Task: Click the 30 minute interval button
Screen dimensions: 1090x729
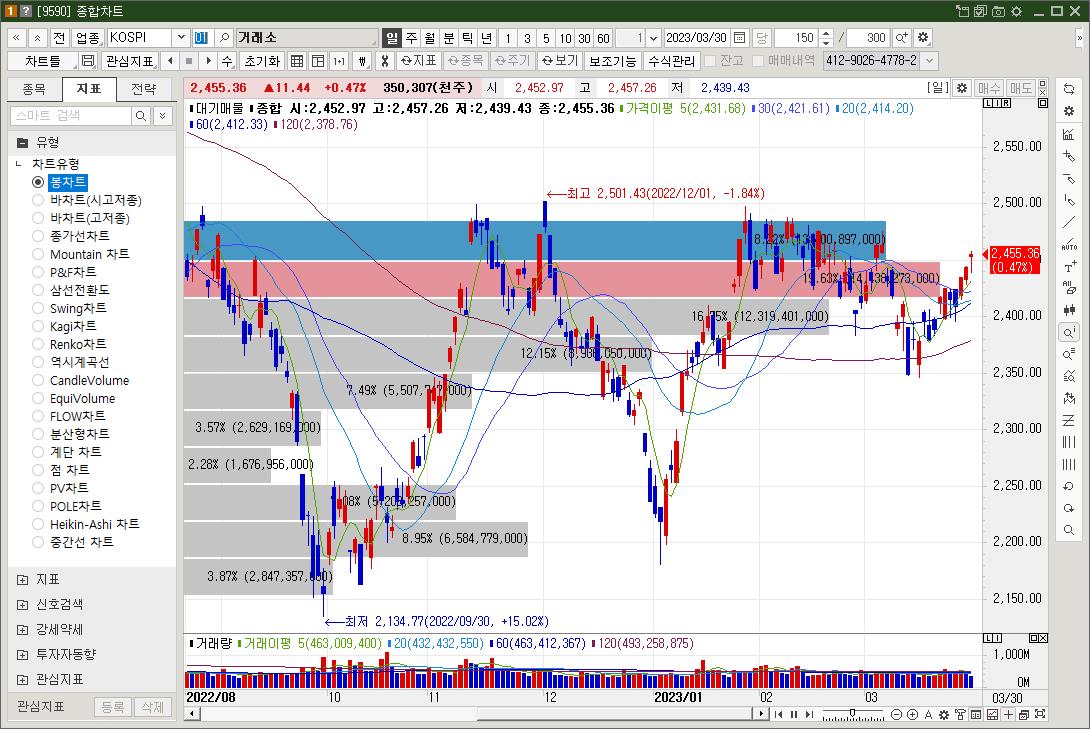Action: point(585,38)
